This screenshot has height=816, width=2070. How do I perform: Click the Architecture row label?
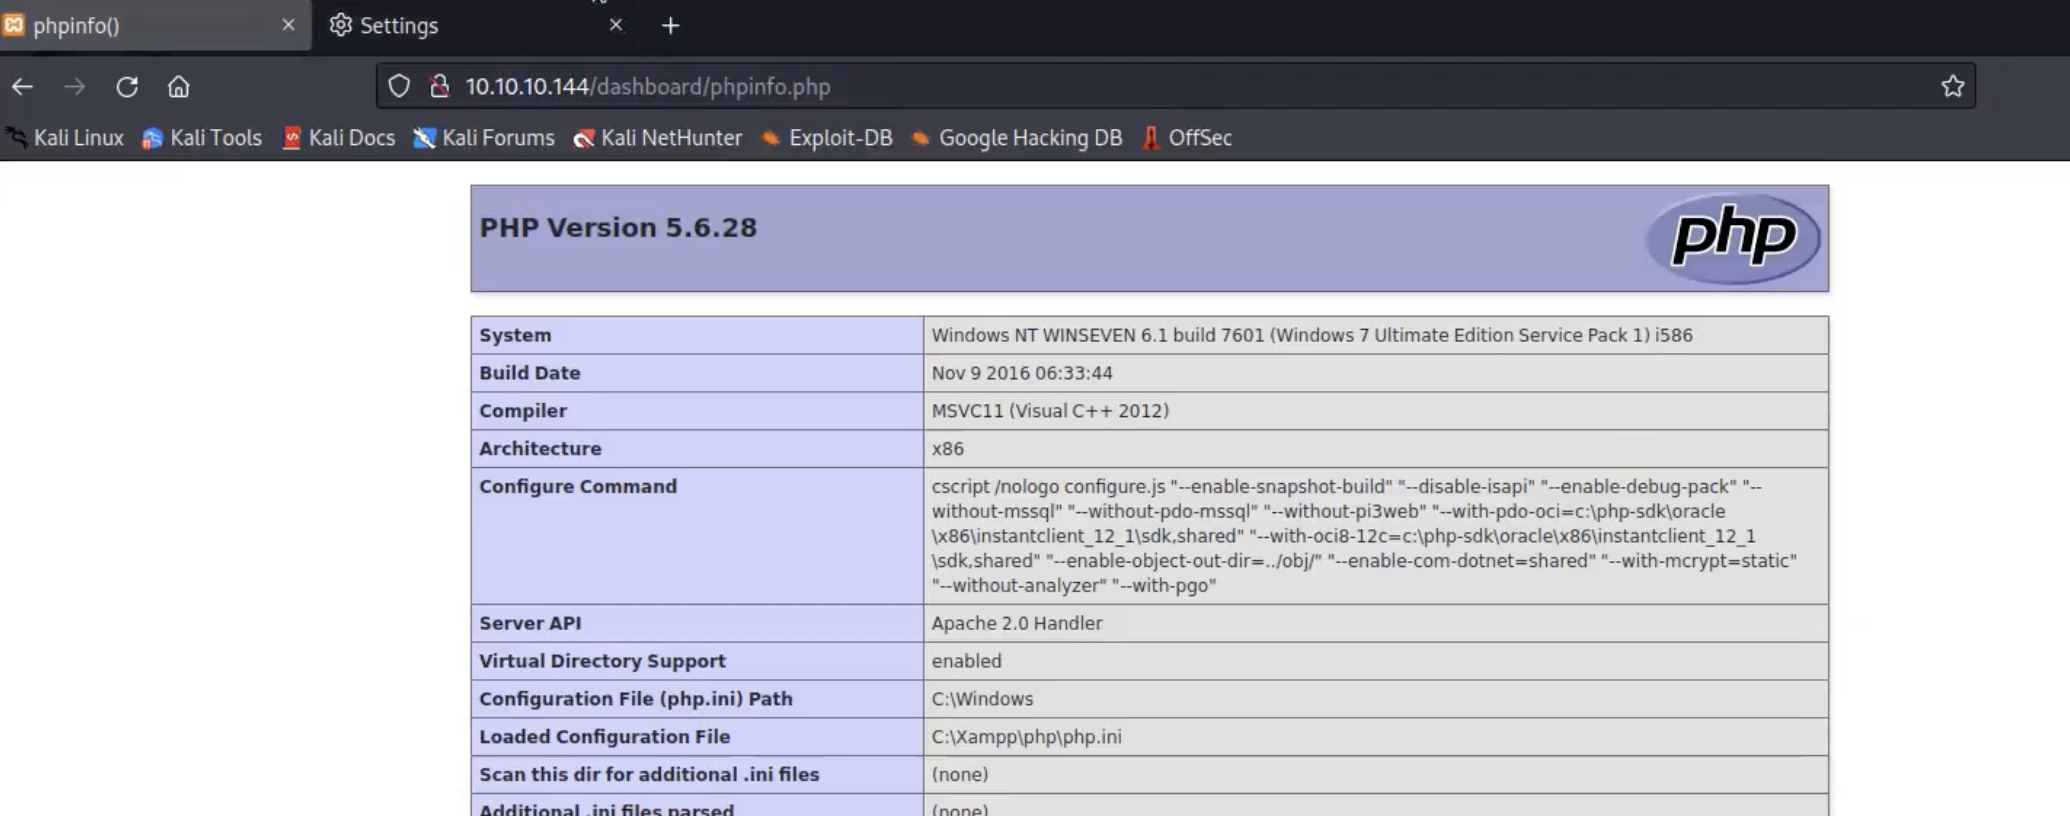tap(540, 449)
